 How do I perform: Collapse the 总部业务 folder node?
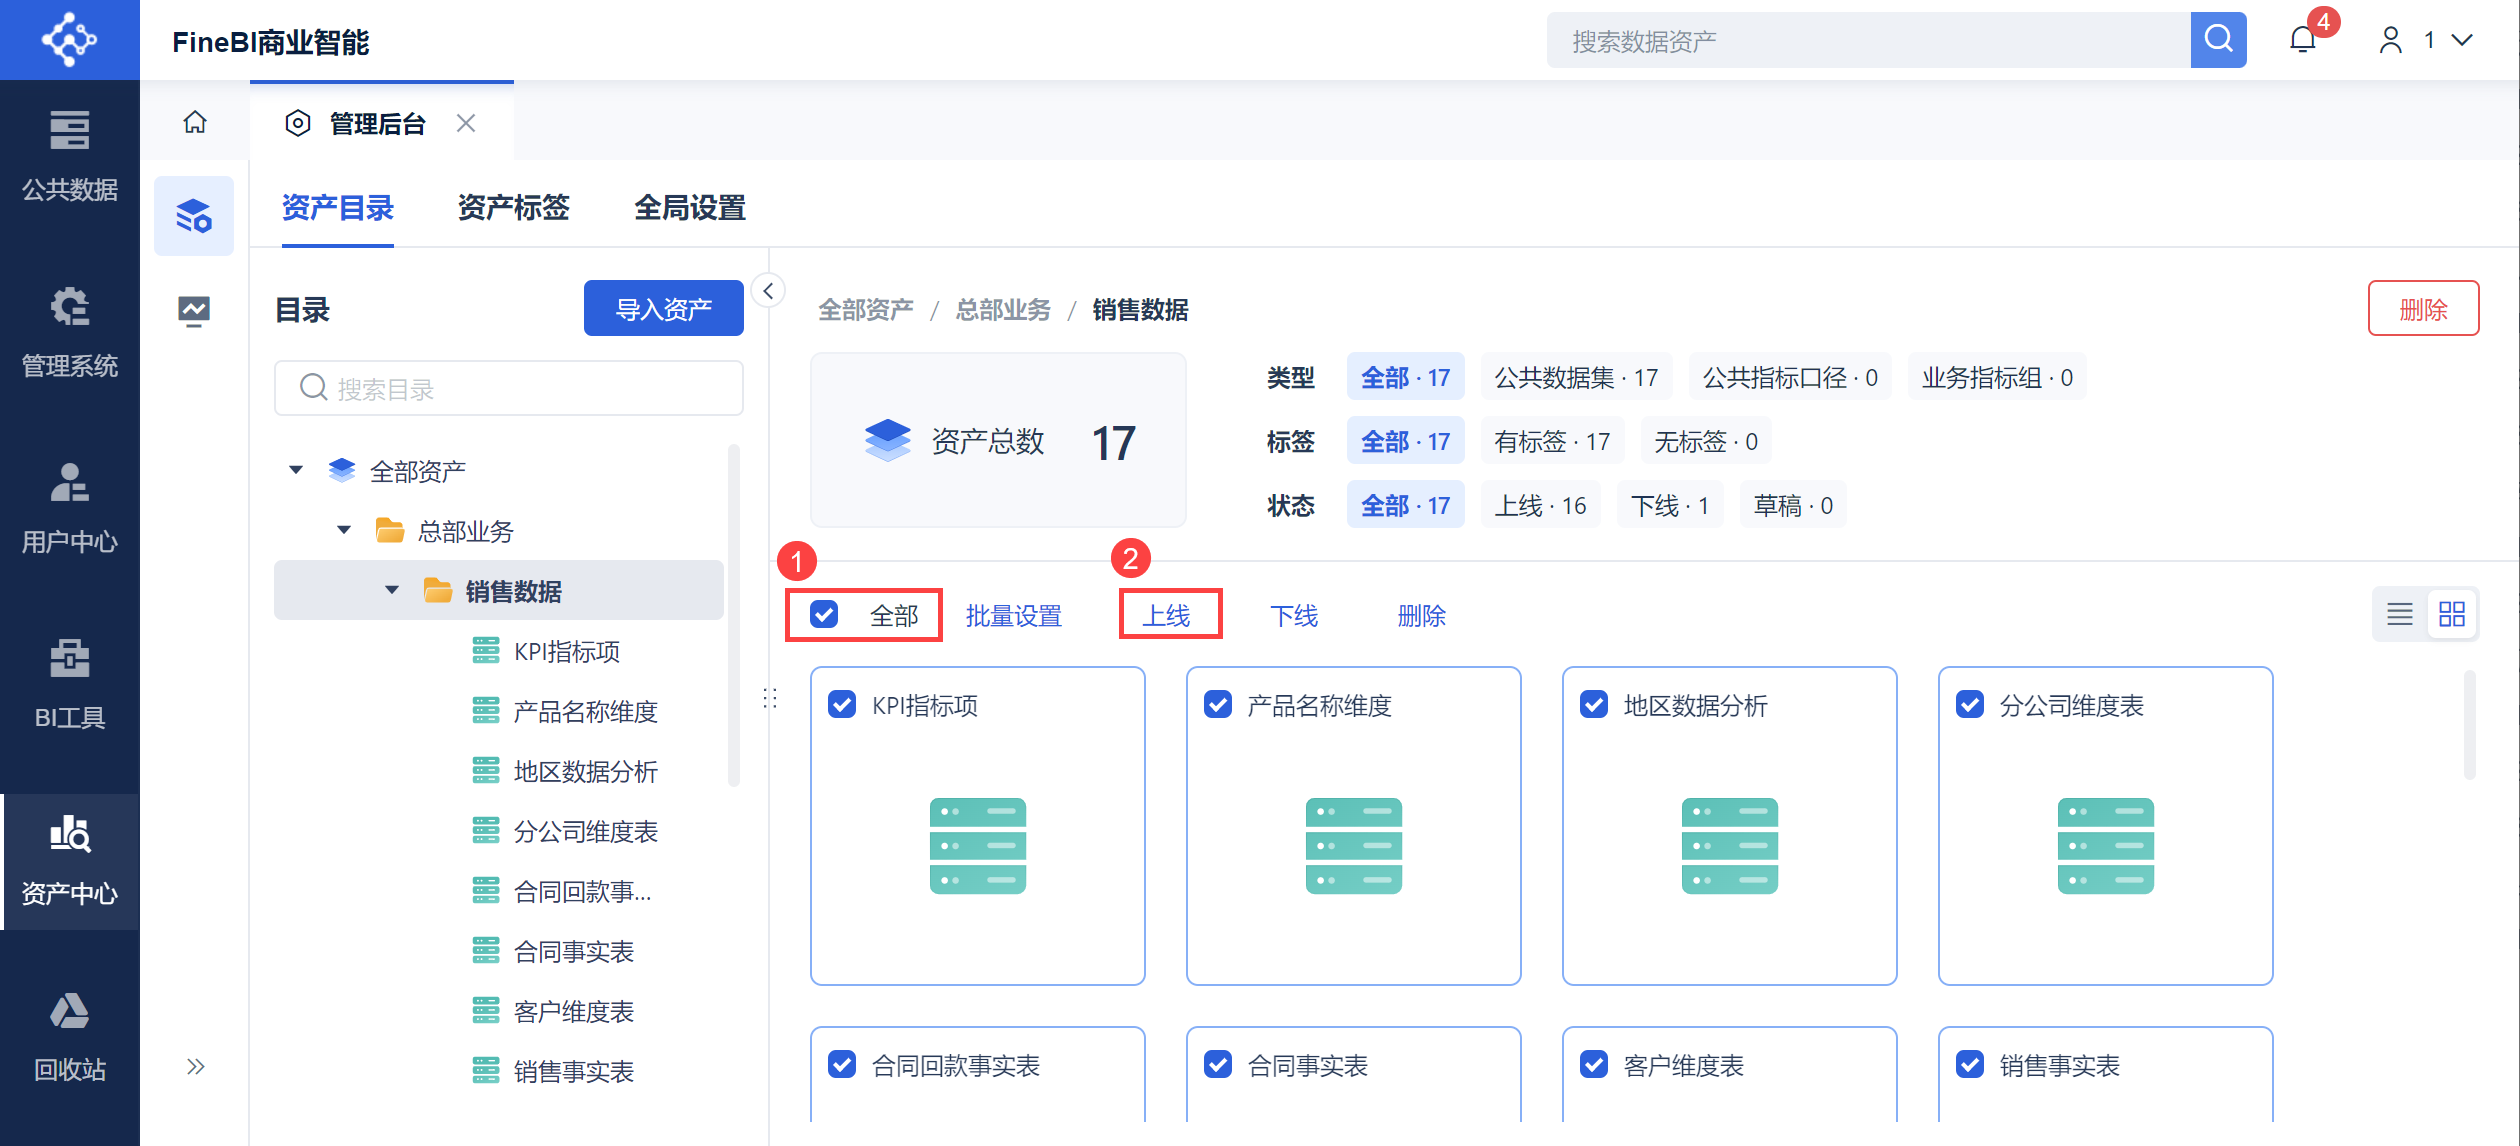point(344,530)
